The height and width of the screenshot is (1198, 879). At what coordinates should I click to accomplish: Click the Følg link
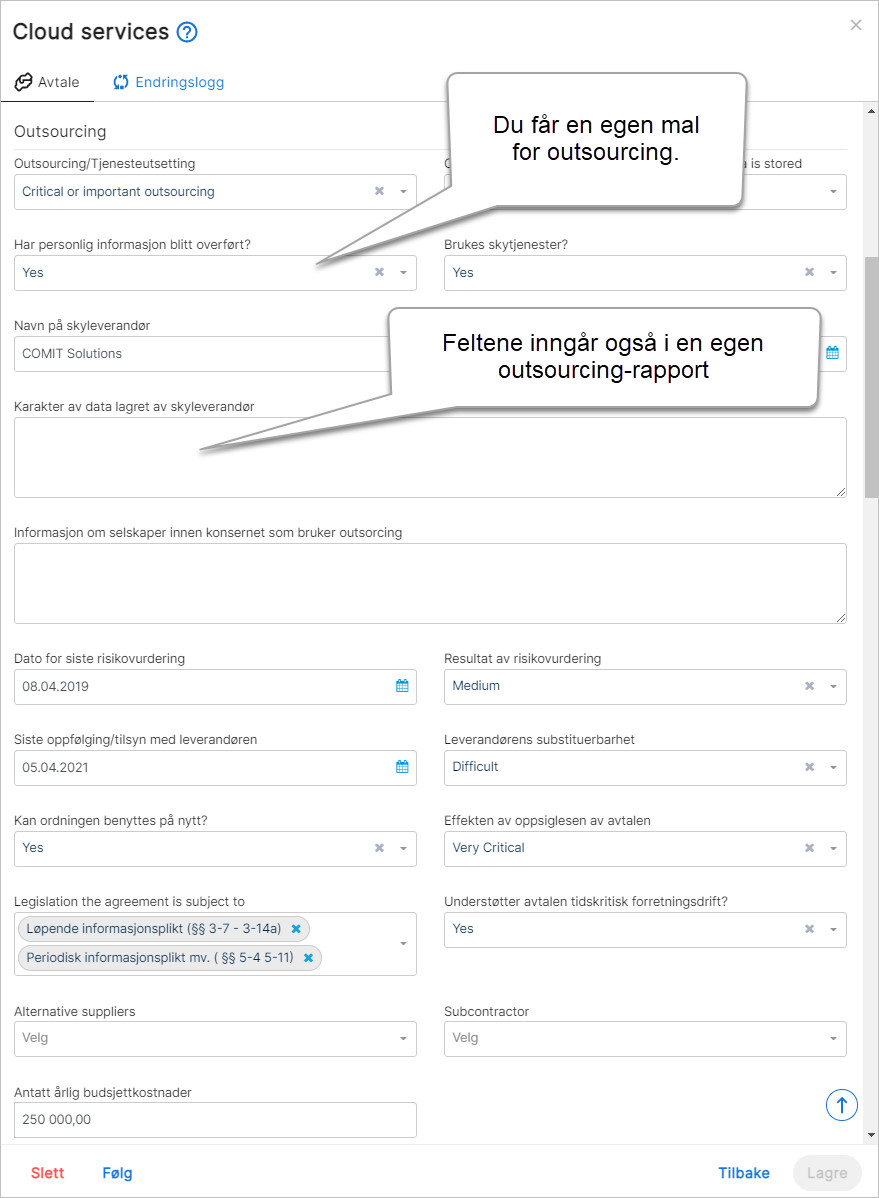click(x=118, y=1174)
